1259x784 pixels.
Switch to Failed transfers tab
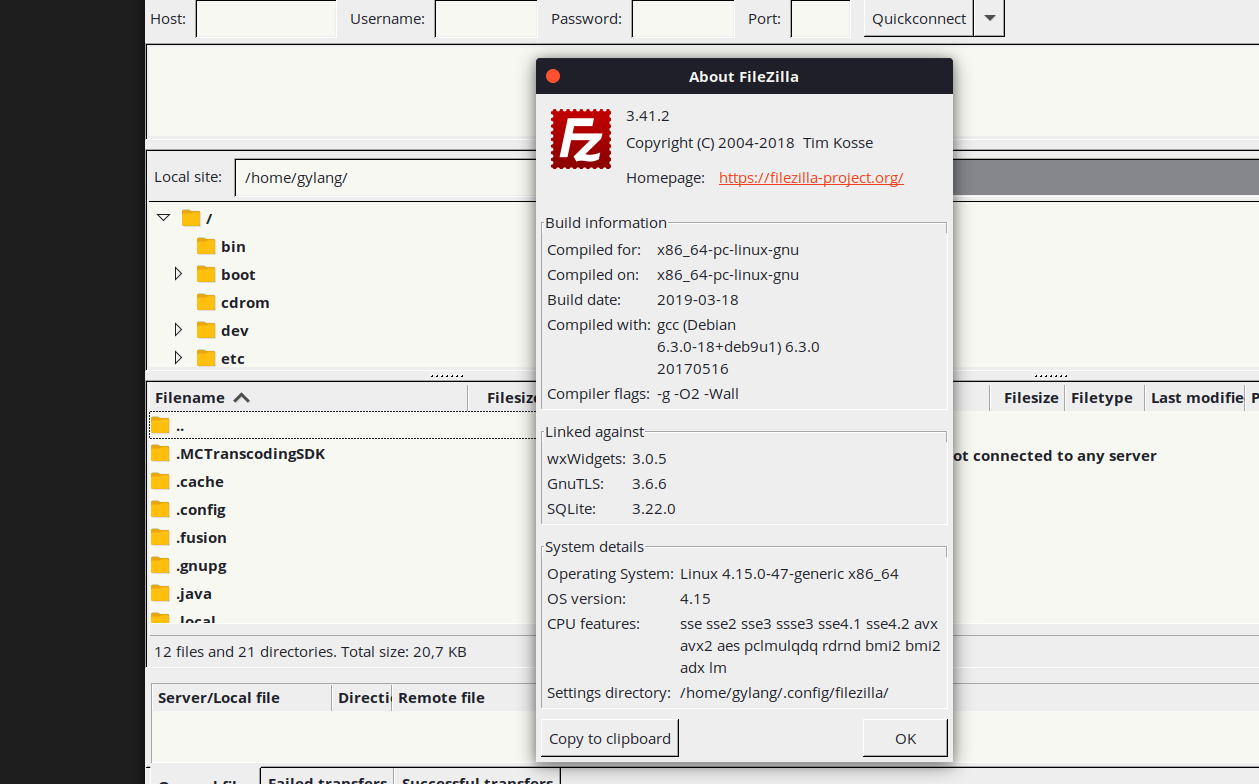pos(327,776)
